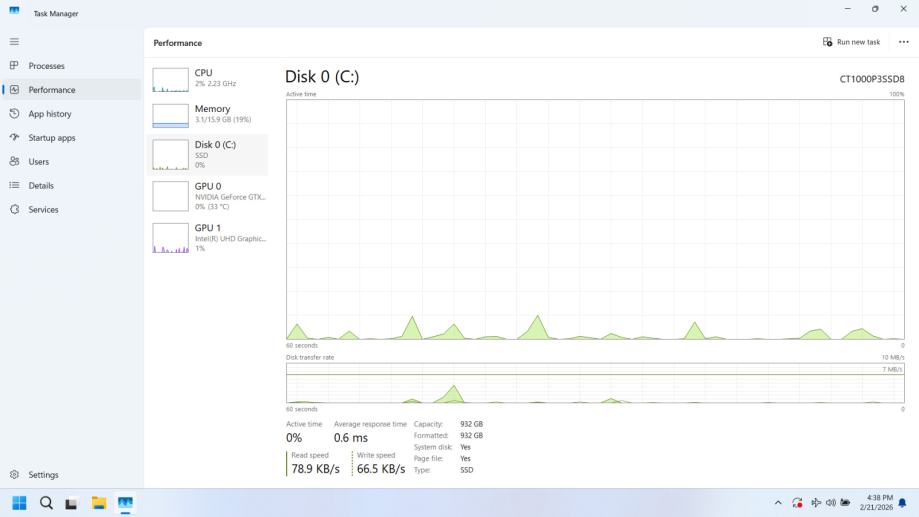Open File Explorer from the taskbar
919x517 pixels.
coord(98,503)
